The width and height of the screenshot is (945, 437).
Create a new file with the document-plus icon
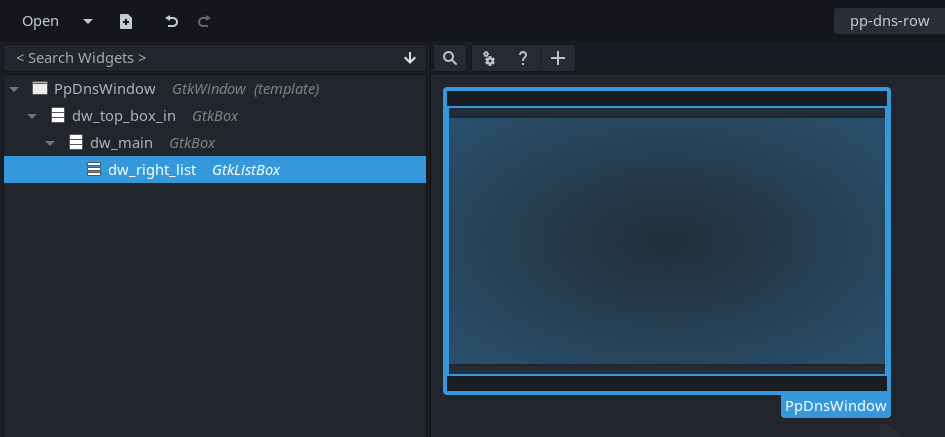(x=125, y=22)
